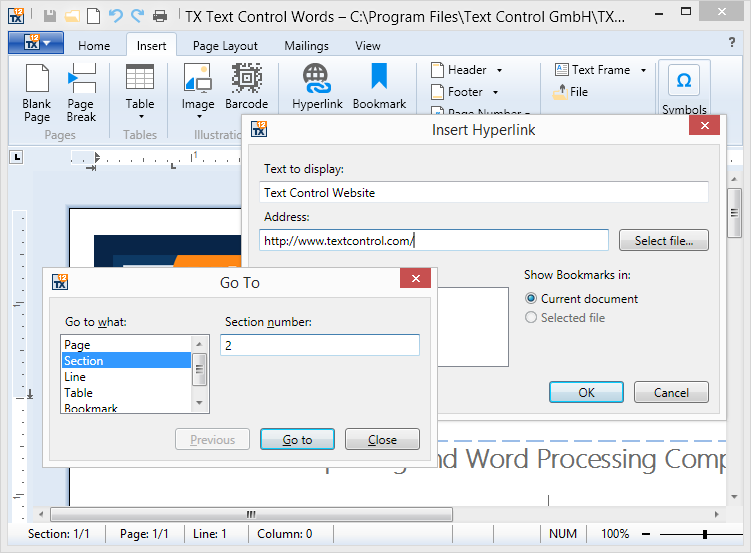The width and height of the screenshot is (751, 553).
Task: Open the Mailings tab
Action: (x=306, y=46)
